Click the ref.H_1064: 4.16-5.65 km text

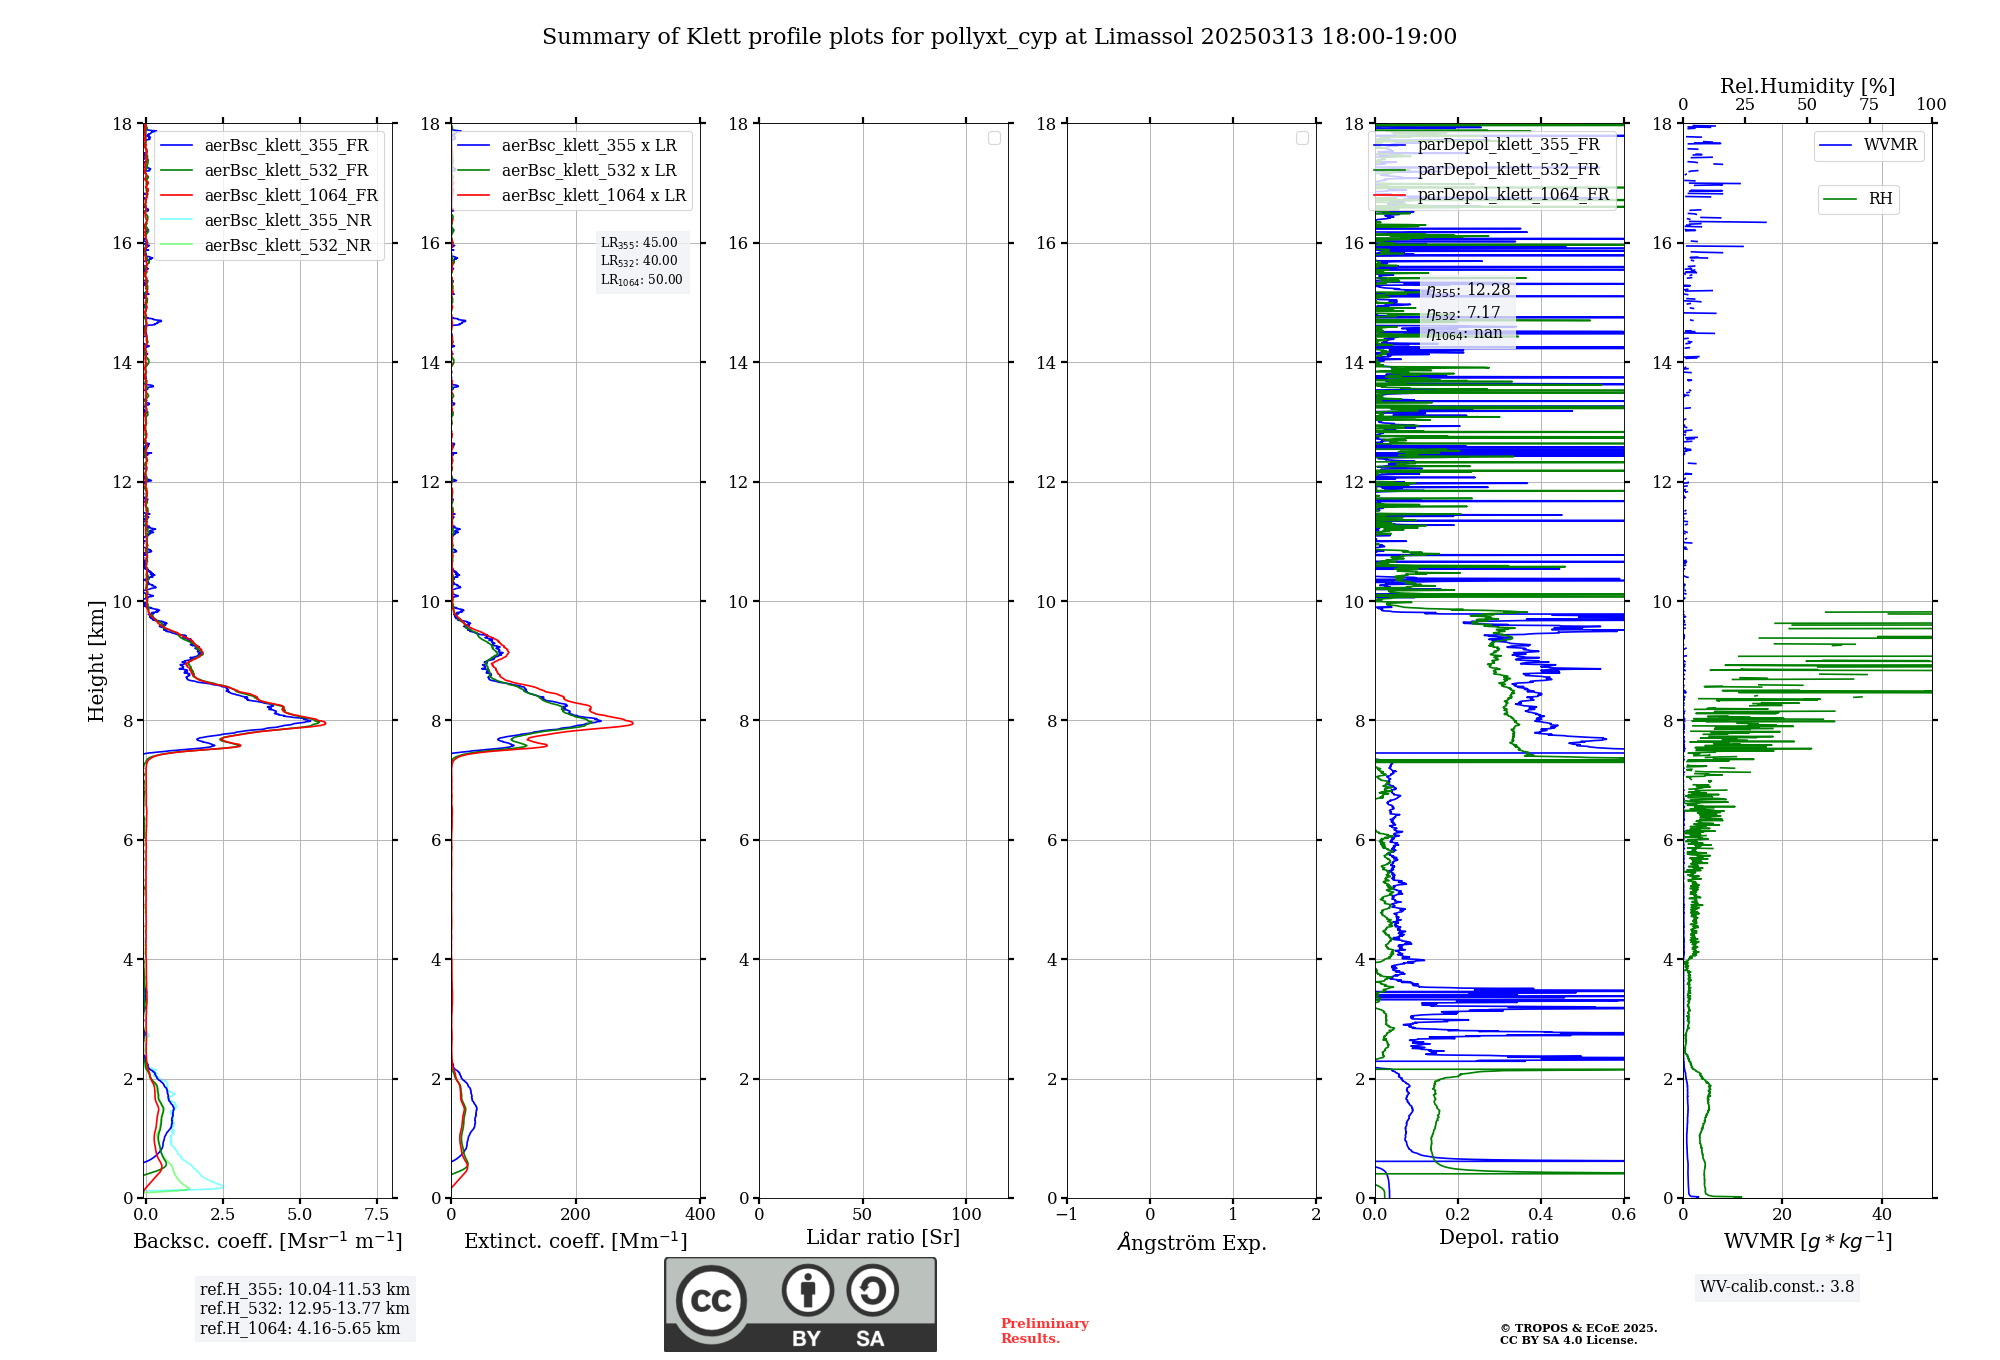pyautogui.click(x=300, y=1329)
